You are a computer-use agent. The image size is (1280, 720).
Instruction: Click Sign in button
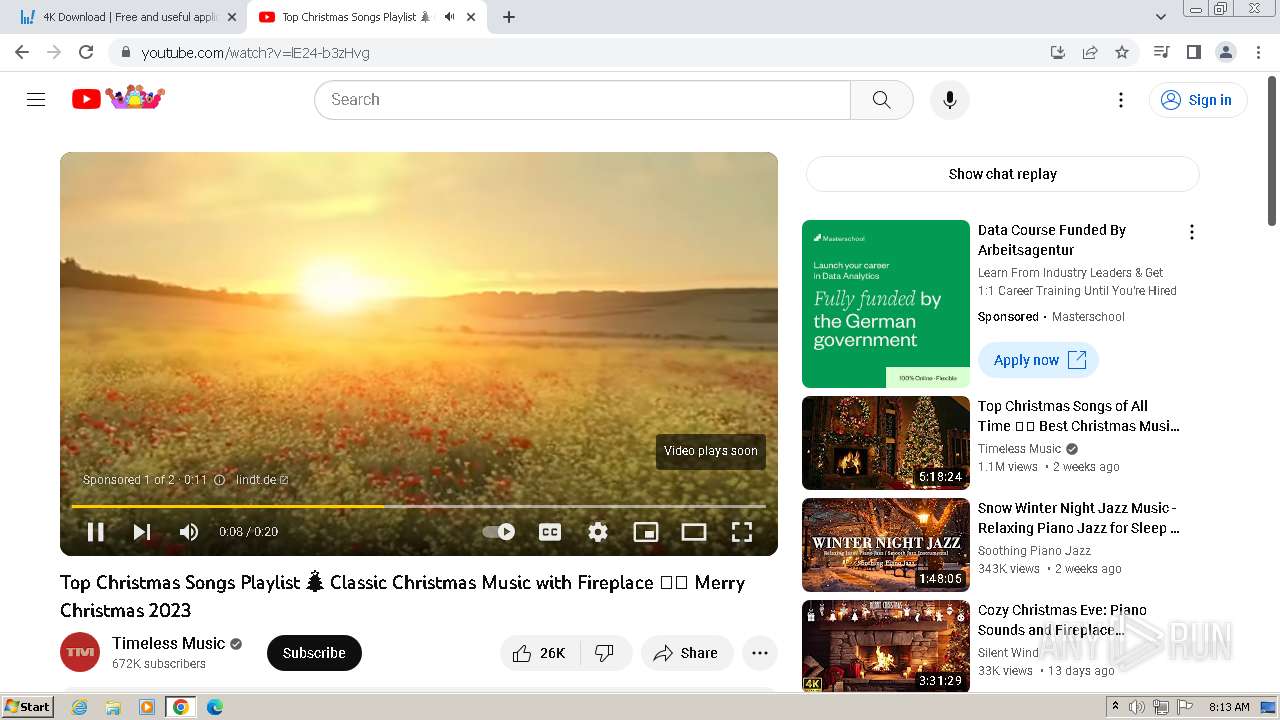pyautogui.click(x=1198, y=99)
